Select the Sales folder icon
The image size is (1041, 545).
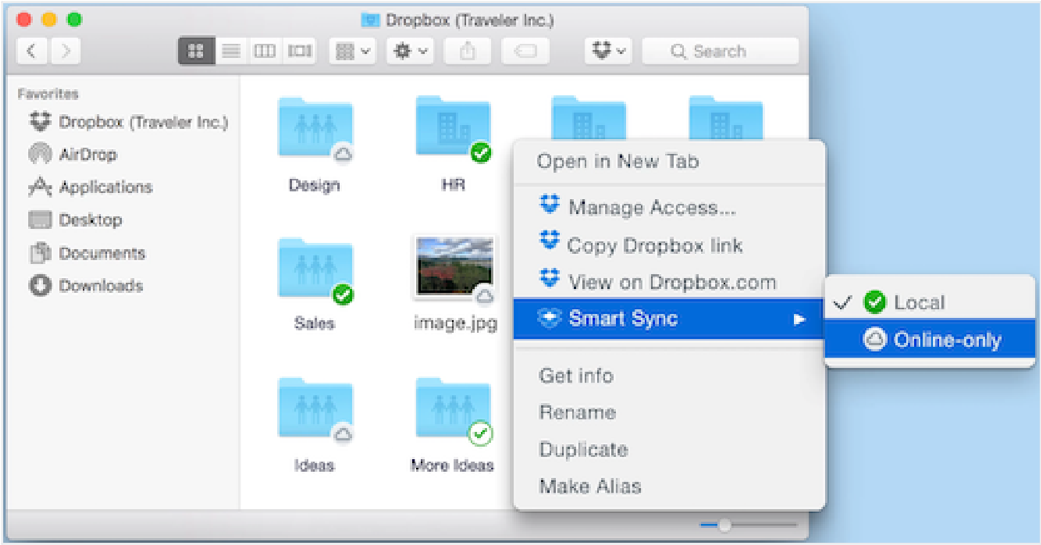[315, 268]
